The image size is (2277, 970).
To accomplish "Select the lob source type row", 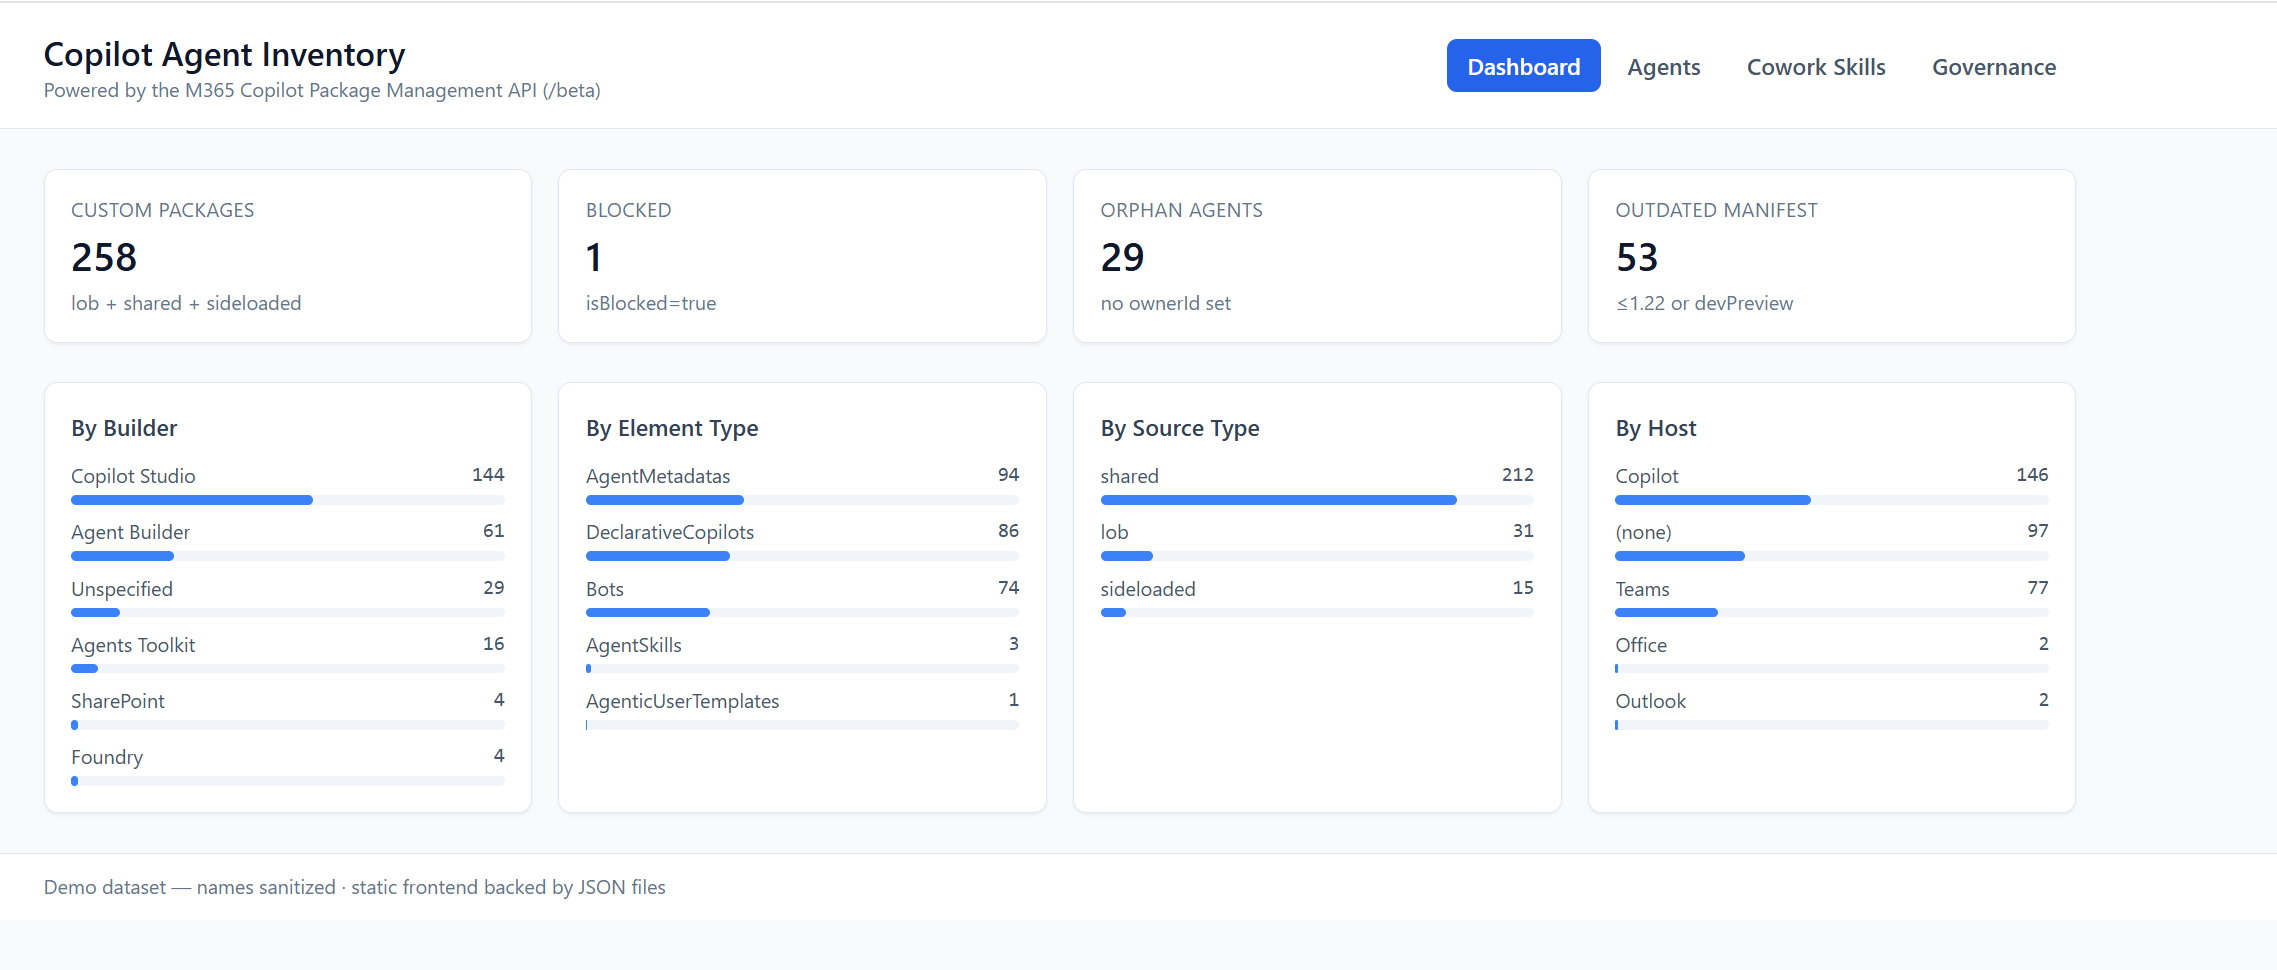I will pyautogui.click(x=1317, y=541).
